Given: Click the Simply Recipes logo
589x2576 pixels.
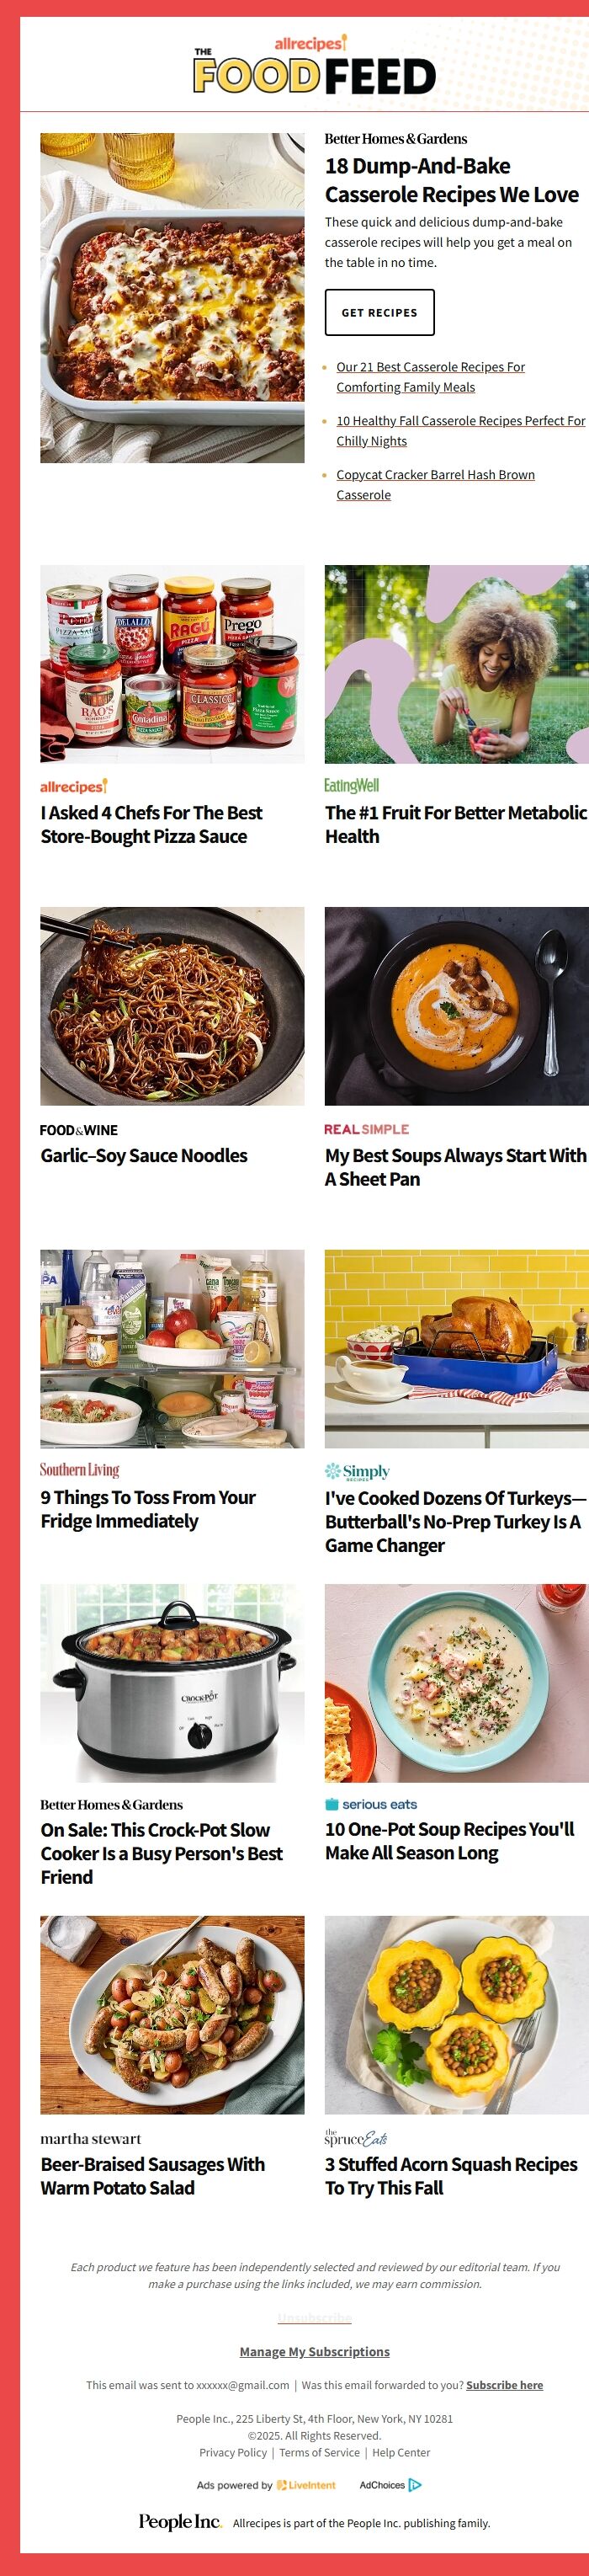Looking at the screenshot, I should [357, 1471].
